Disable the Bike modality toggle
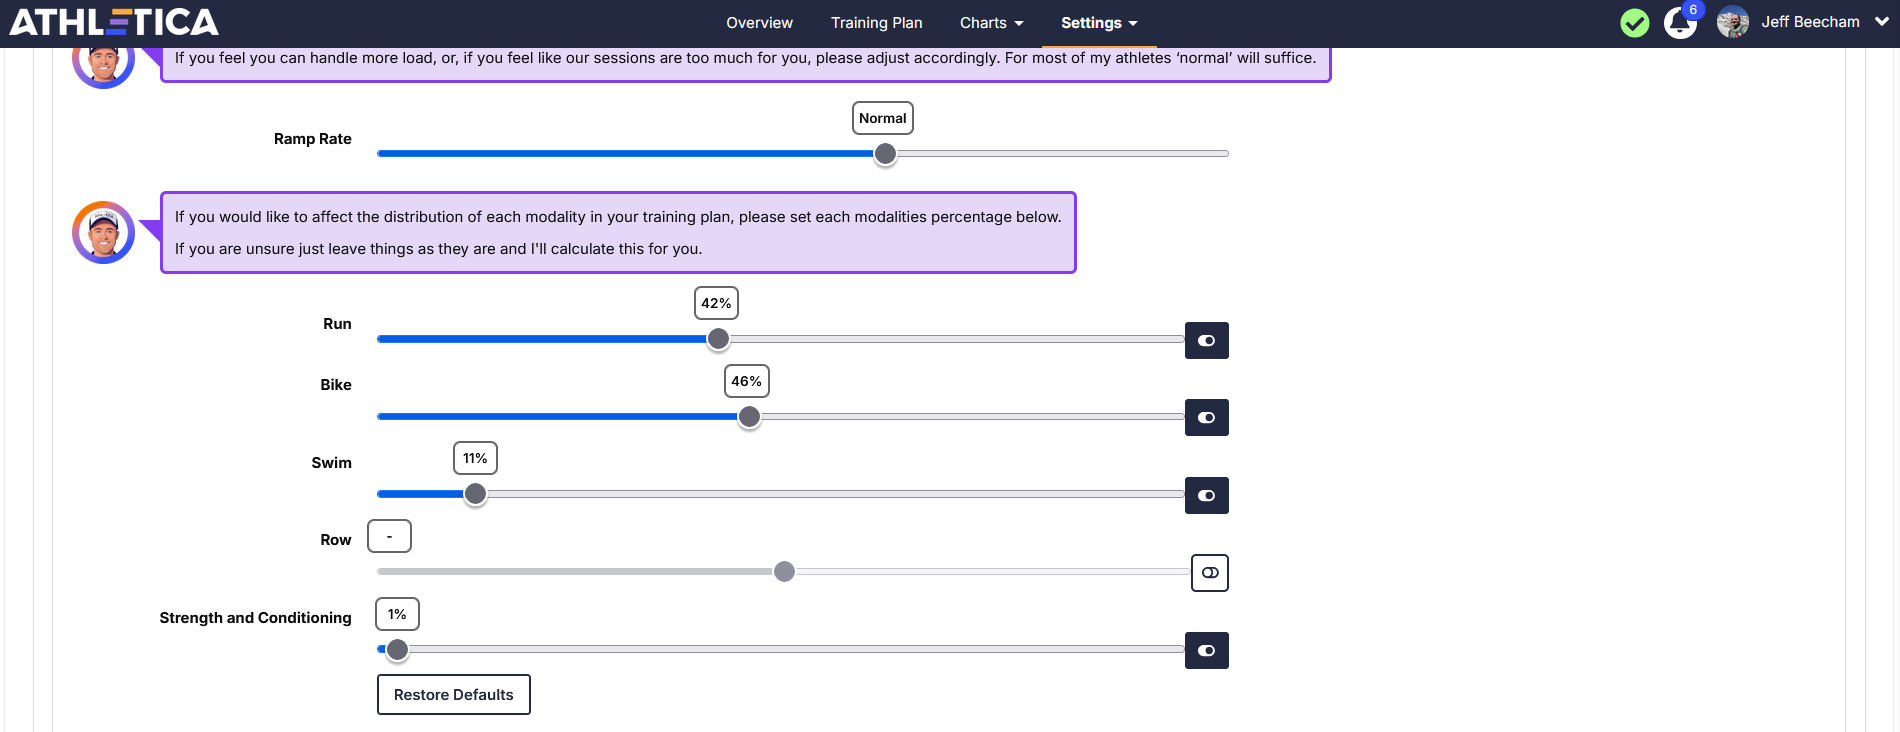Screen dimensions: 1900x732 pos(1206,418)
